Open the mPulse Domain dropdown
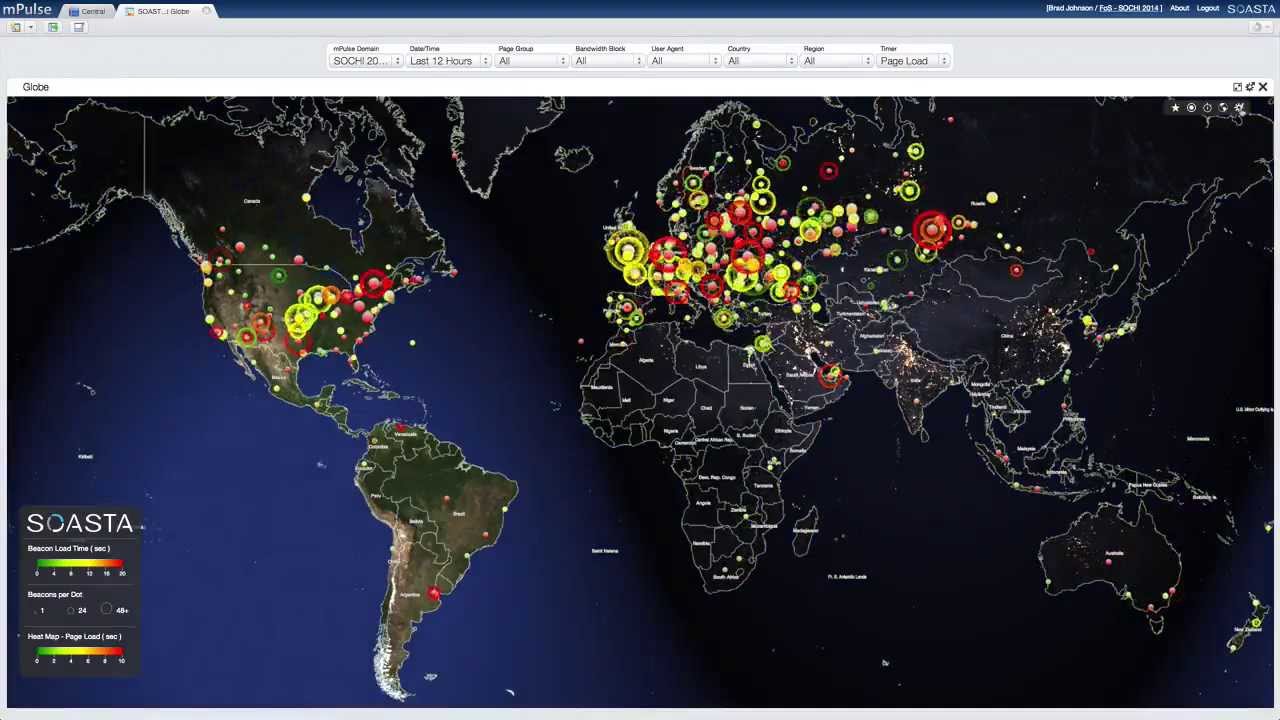Image resolution: width=1280 pixels, height=720 pixels. pyautogui.click(x=367, y=61)
